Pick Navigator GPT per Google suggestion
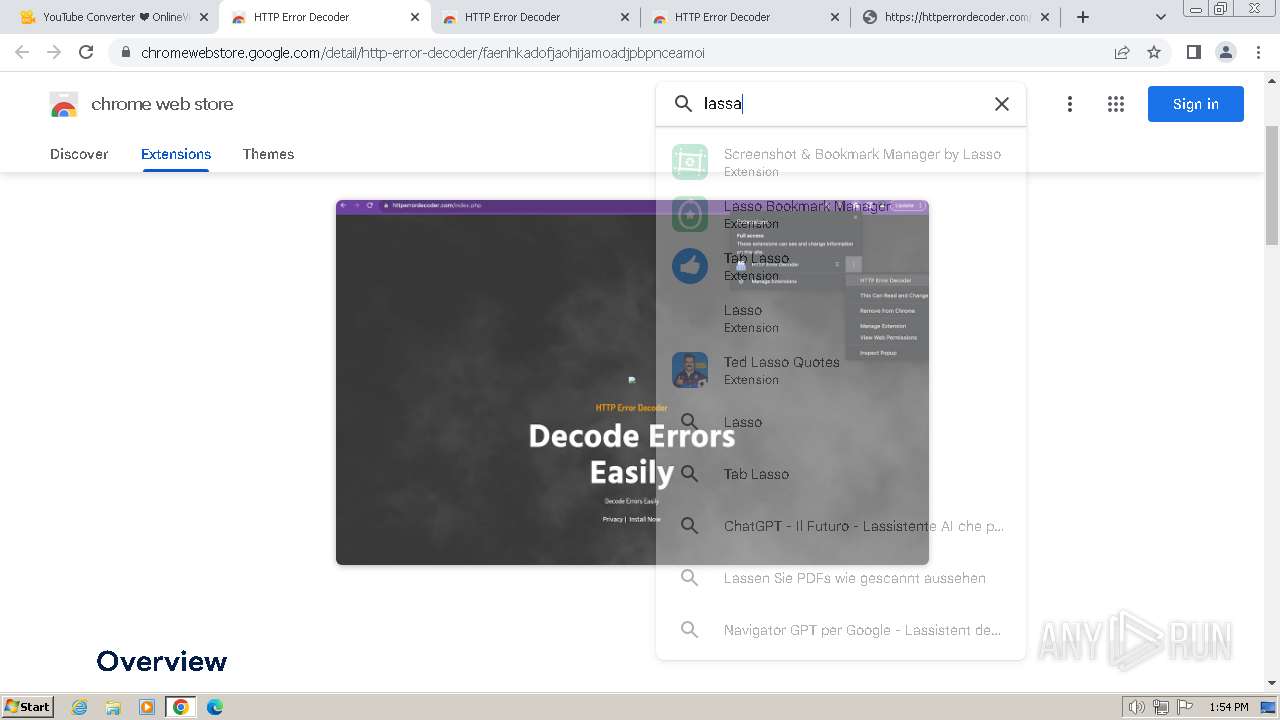This screenshot has width=1280, height=720. point(840,630)
